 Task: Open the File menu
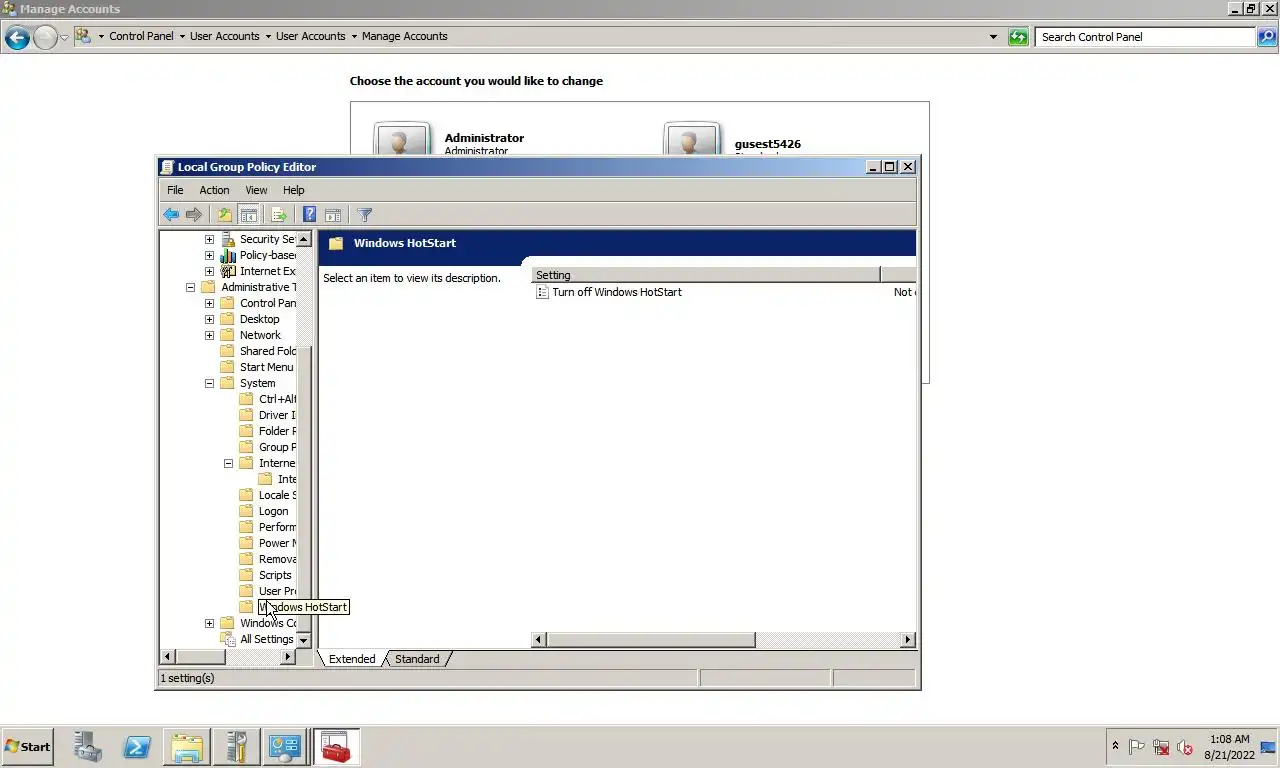[x=175, y=190]
